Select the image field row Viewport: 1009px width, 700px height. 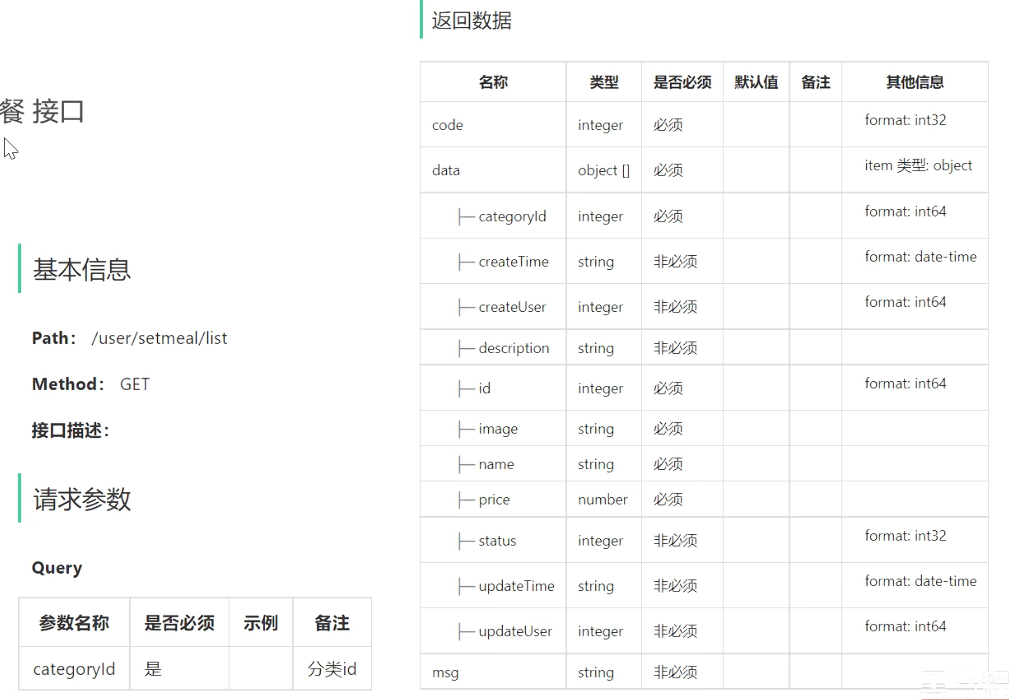(498, 429)
